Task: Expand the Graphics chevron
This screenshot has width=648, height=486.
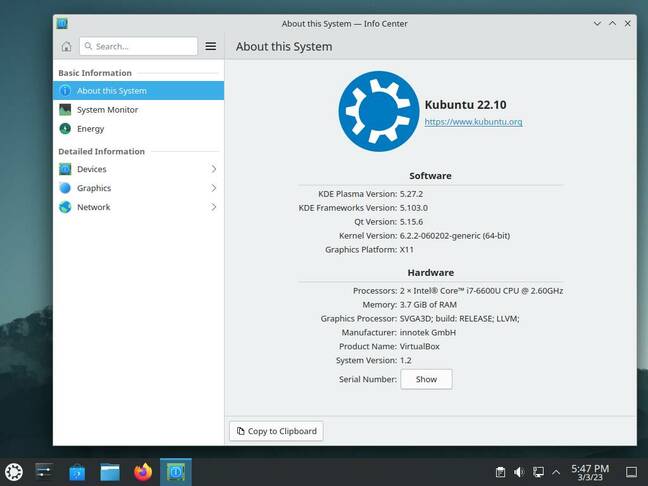Action: [214, 188]
